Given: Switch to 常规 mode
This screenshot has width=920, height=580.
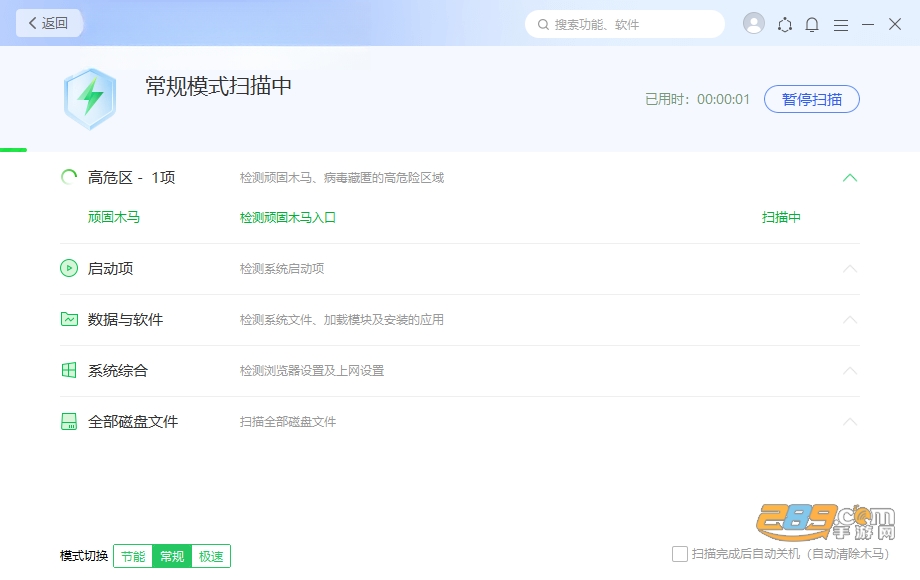Looking at the screenshot, I should pyautogui.click(x=172, y=556).
